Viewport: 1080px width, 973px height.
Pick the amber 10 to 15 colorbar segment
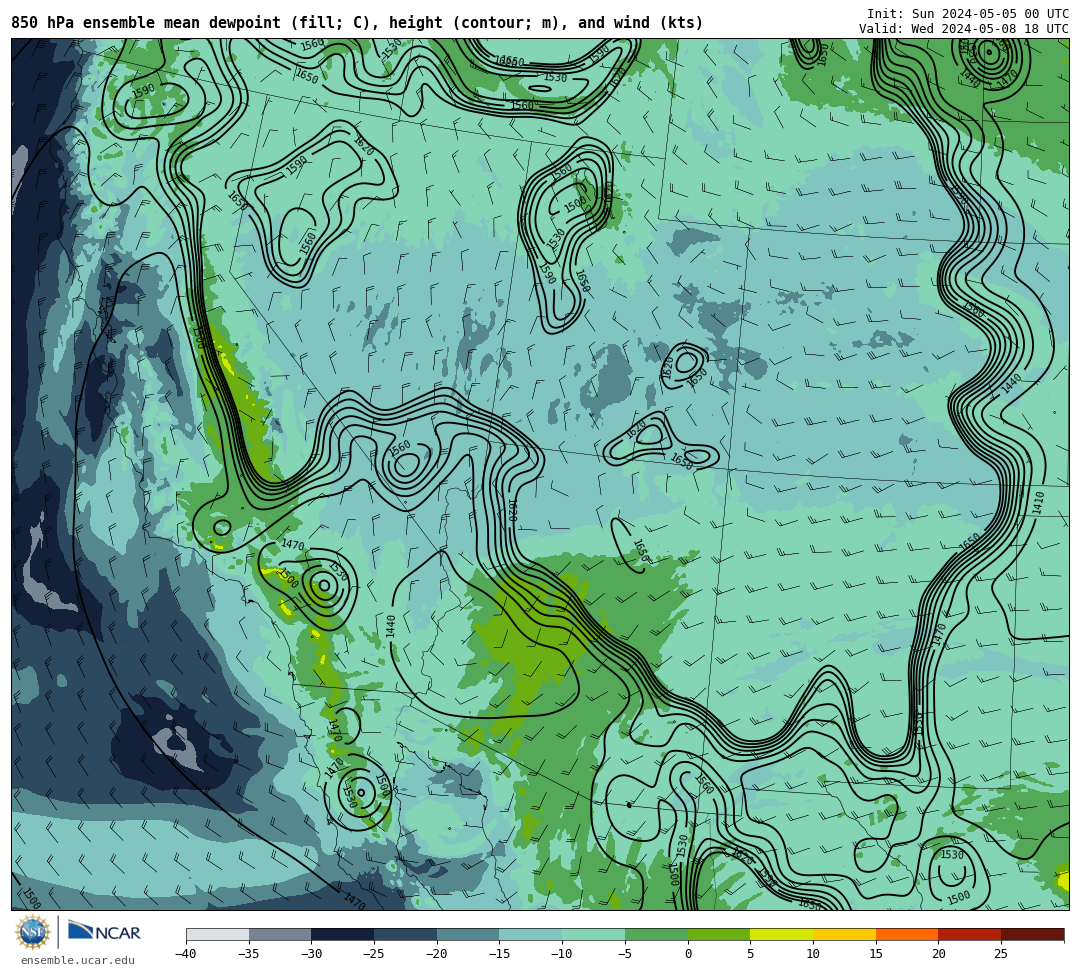click(x=844, y=934)
